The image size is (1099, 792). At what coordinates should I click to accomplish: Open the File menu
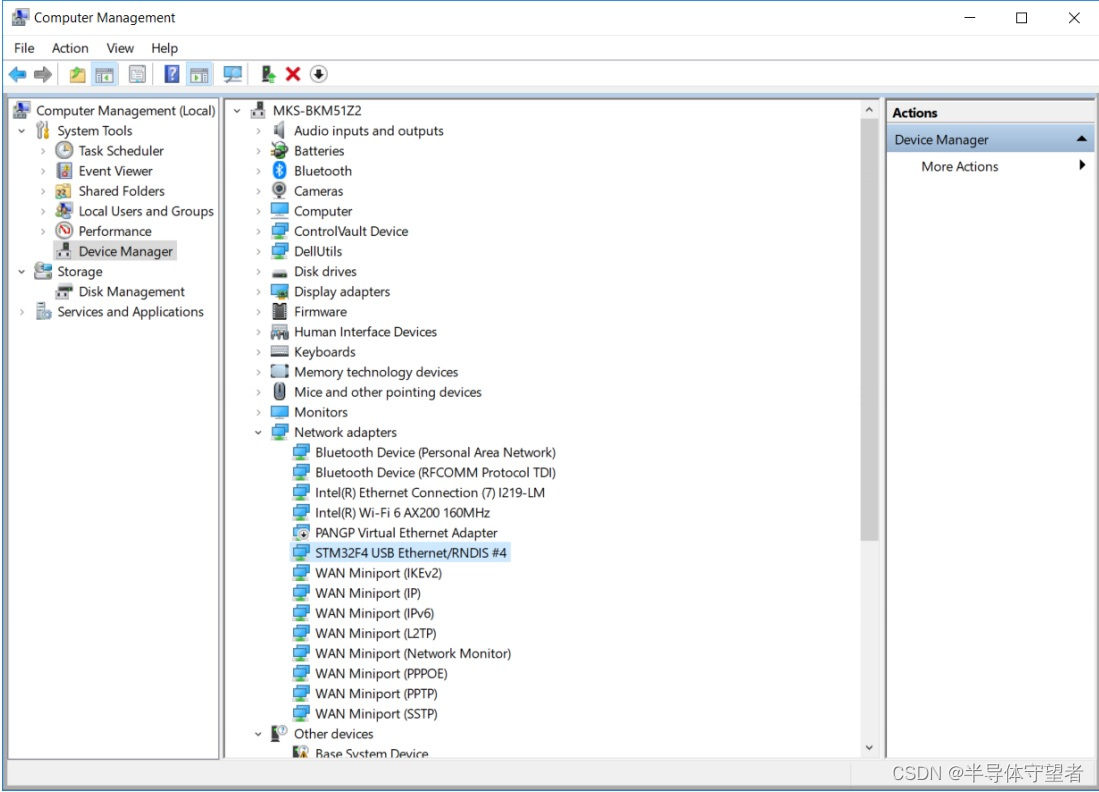click(x=24, y=48)
